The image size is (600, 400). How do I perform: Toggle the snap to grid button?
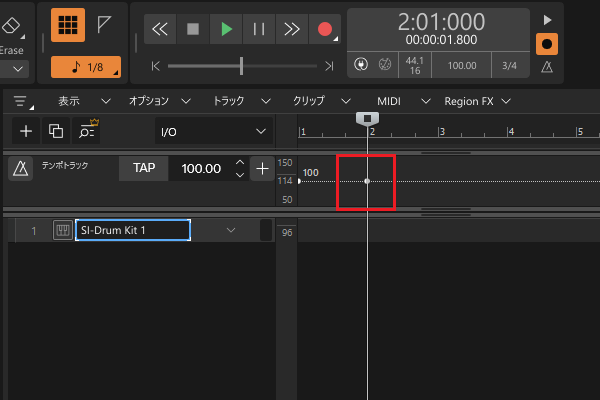[68, 27]
